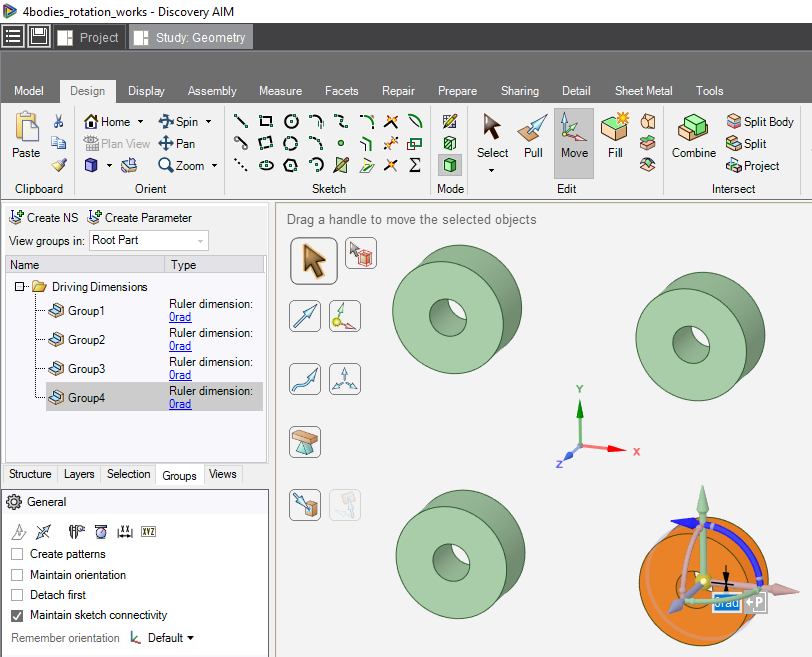
Task: Open the Zoom dropdown arrow
Action: (x=214, y=166)
